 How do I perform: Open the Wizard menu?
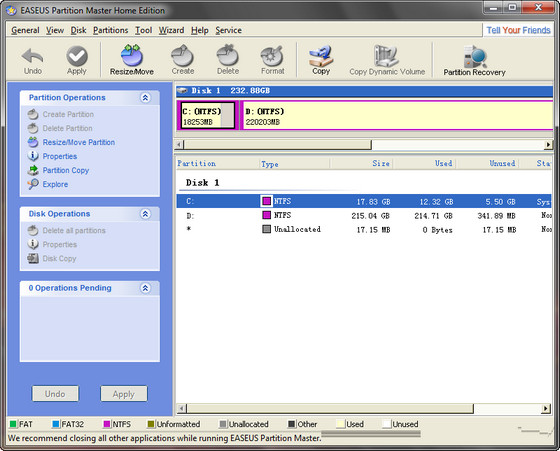[171, 30]
